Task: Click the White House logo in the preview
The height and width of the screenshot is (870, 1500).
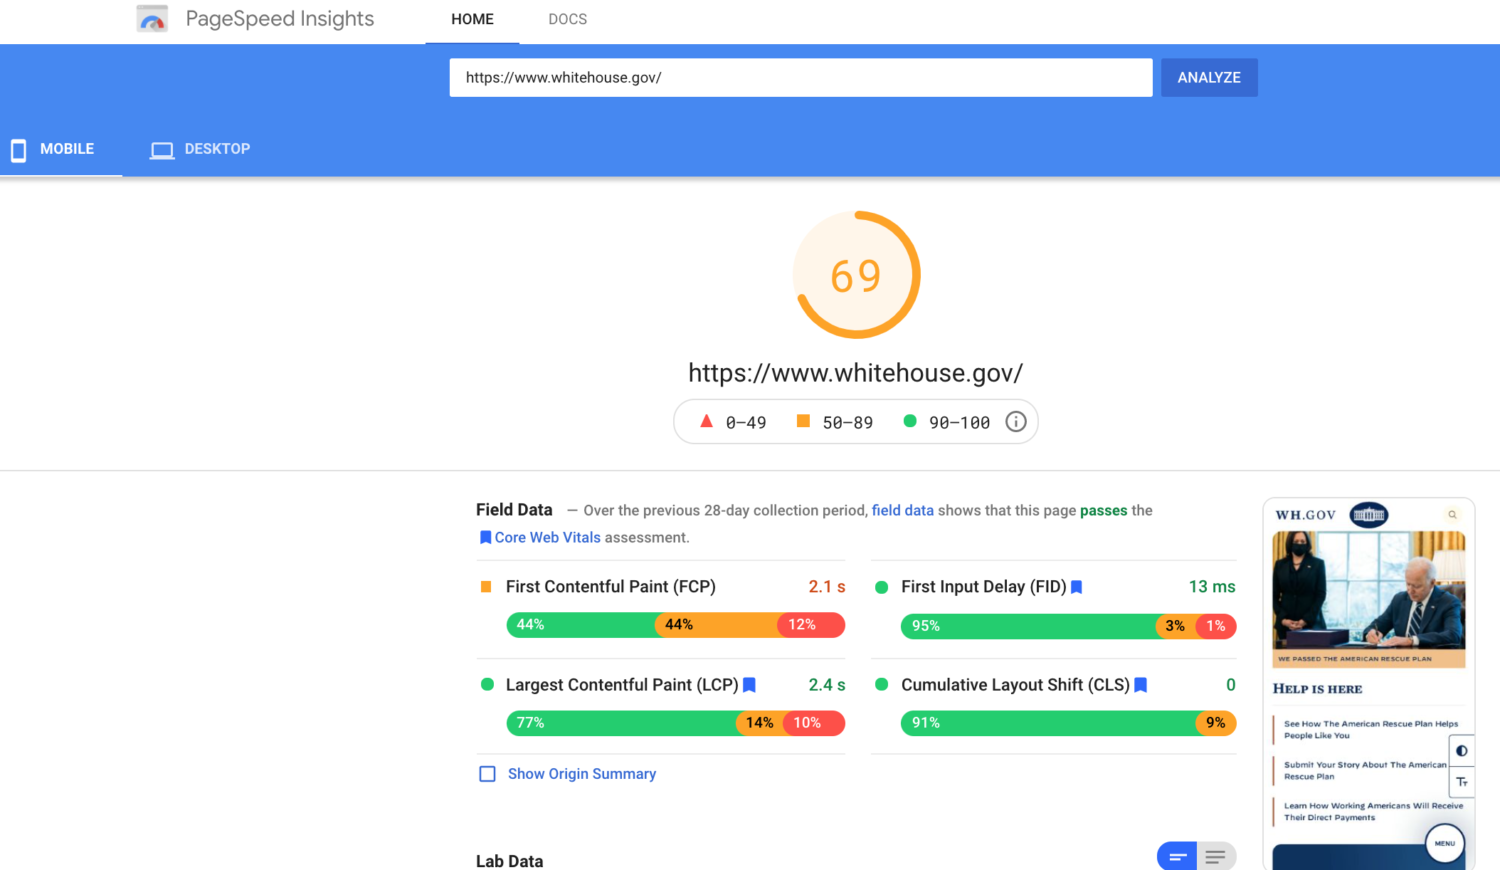Action: click(1369, 515)
